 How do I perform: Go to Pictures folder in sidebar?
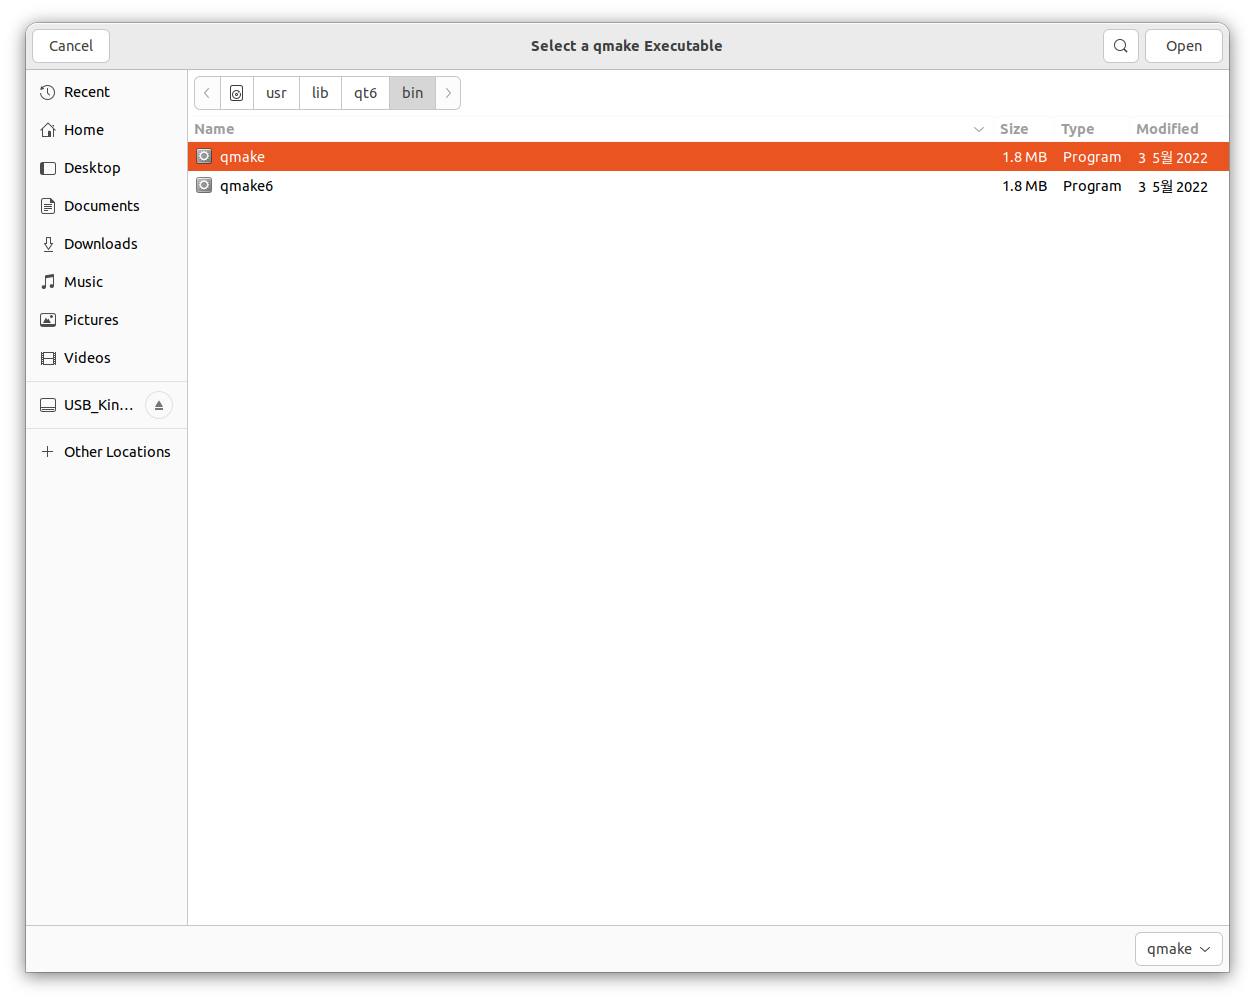[106, 320]
